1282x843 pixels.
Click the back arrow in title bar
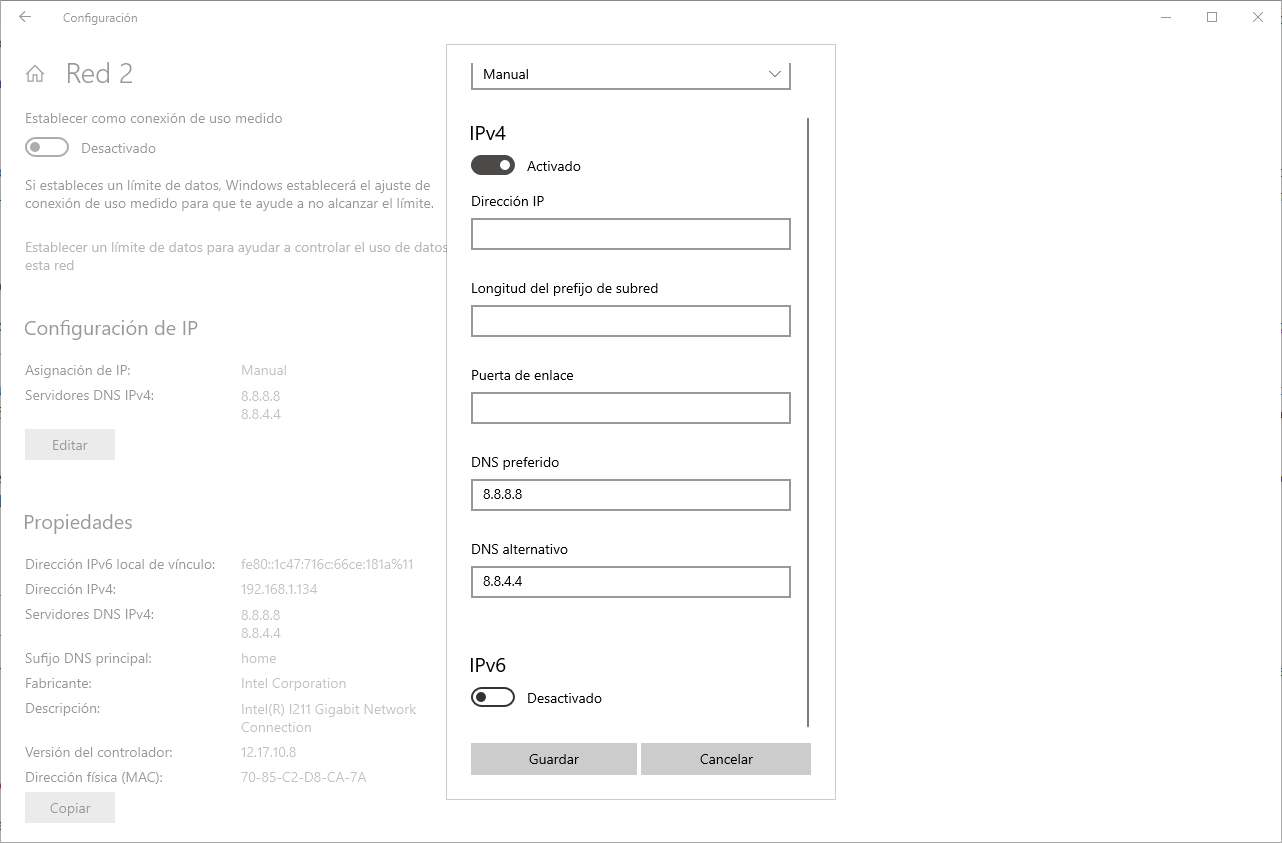[25, 17]
